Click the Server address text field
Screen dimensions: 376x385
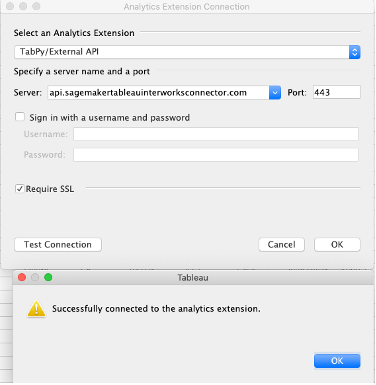pos(158,93)
